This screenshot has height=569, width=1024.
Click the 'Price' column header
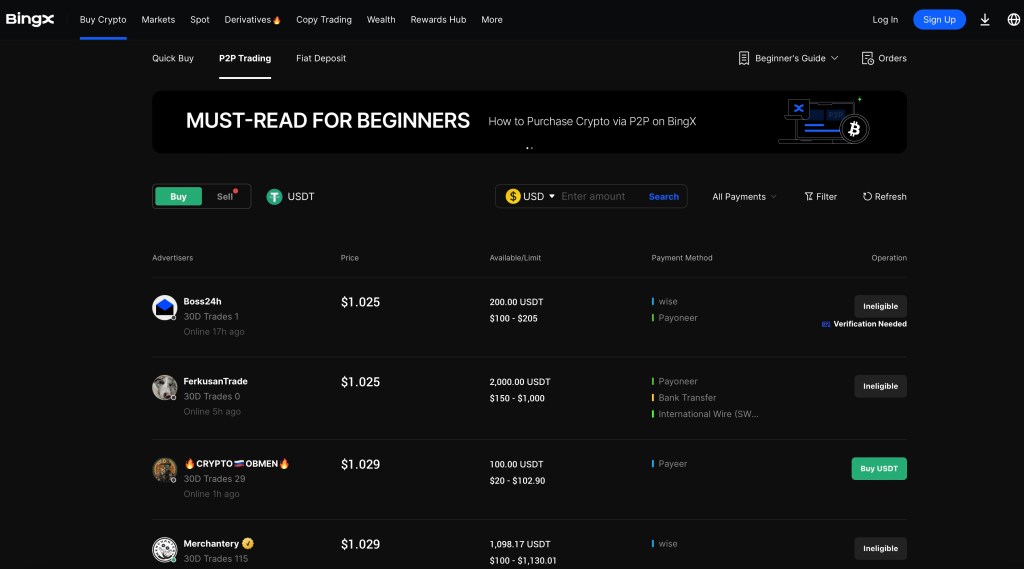pyautogui.click(x=349, y=258)
